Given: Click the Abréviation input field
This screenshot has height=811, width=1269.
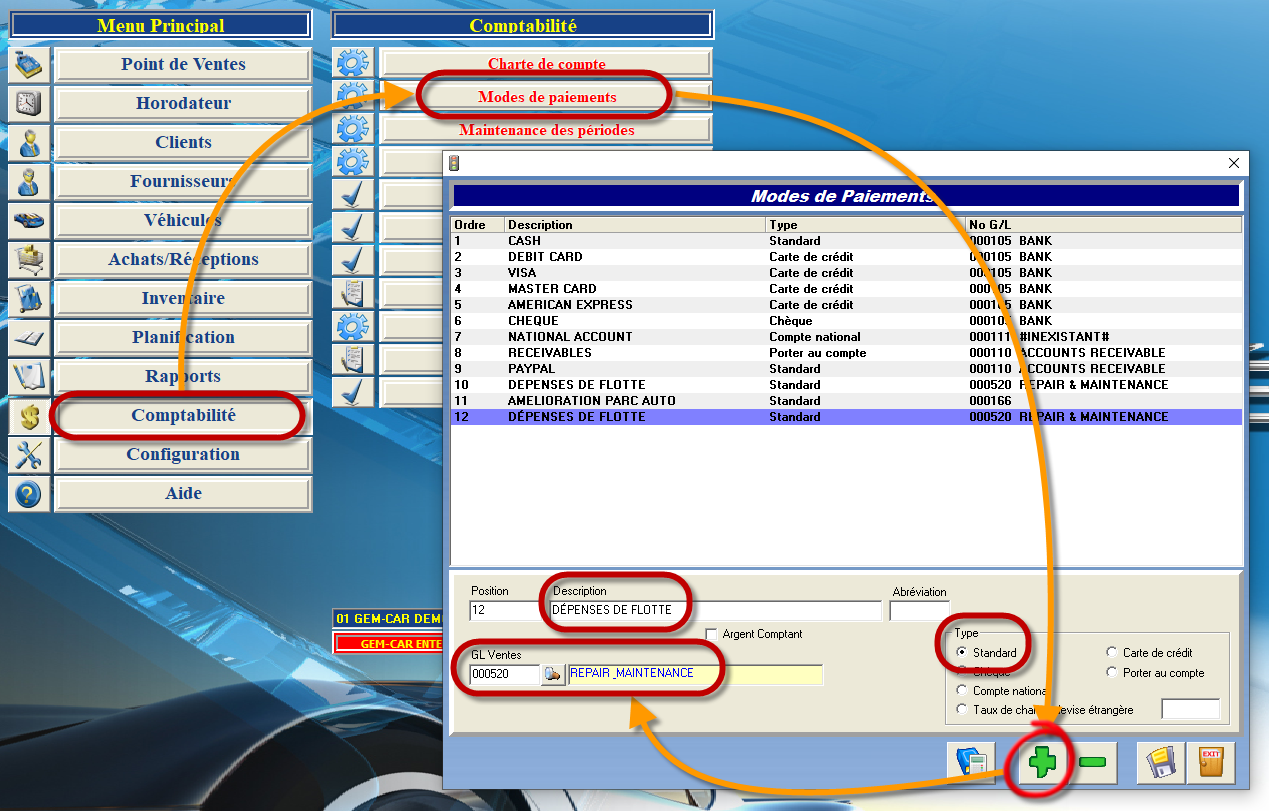Looking at the screenshot, I should (x=919, y=610).
